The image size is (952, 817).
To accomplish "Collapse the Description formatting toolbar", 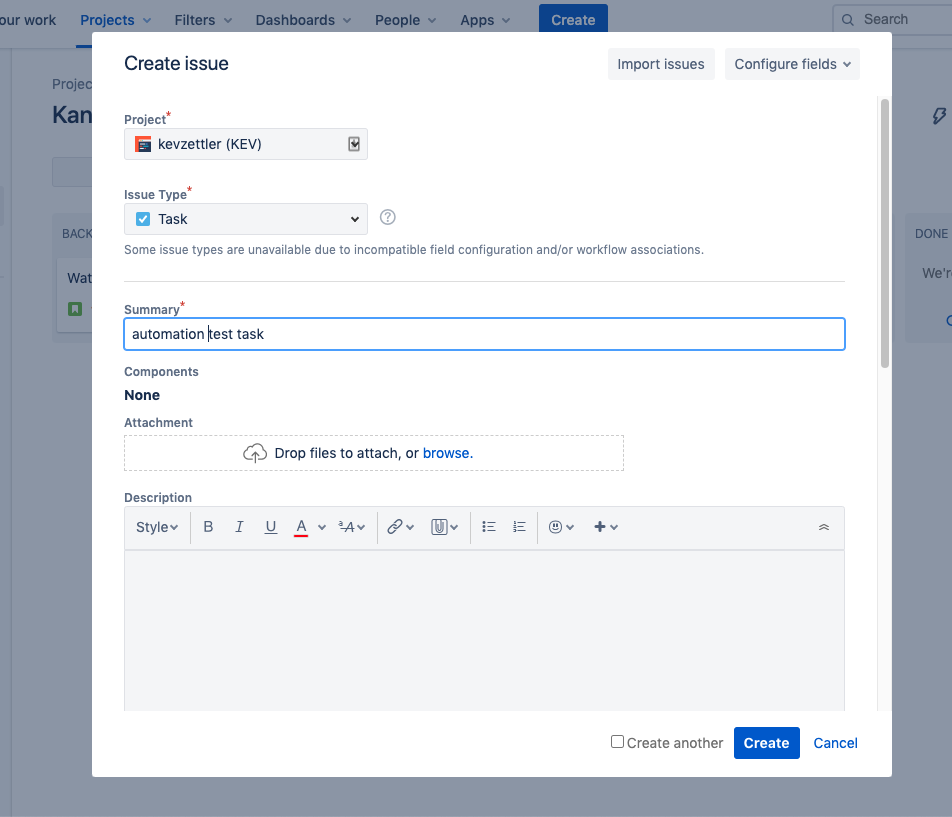I will (823, 526).
